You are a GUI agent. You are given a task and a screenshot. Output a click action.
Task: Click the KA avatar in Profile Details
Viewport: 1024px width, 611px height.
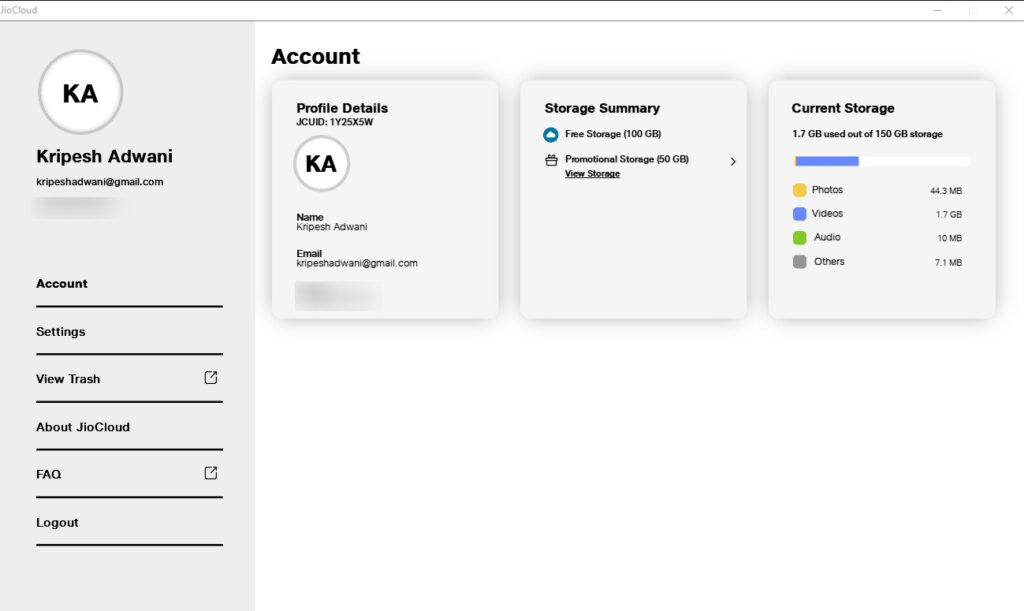(321, 164)
